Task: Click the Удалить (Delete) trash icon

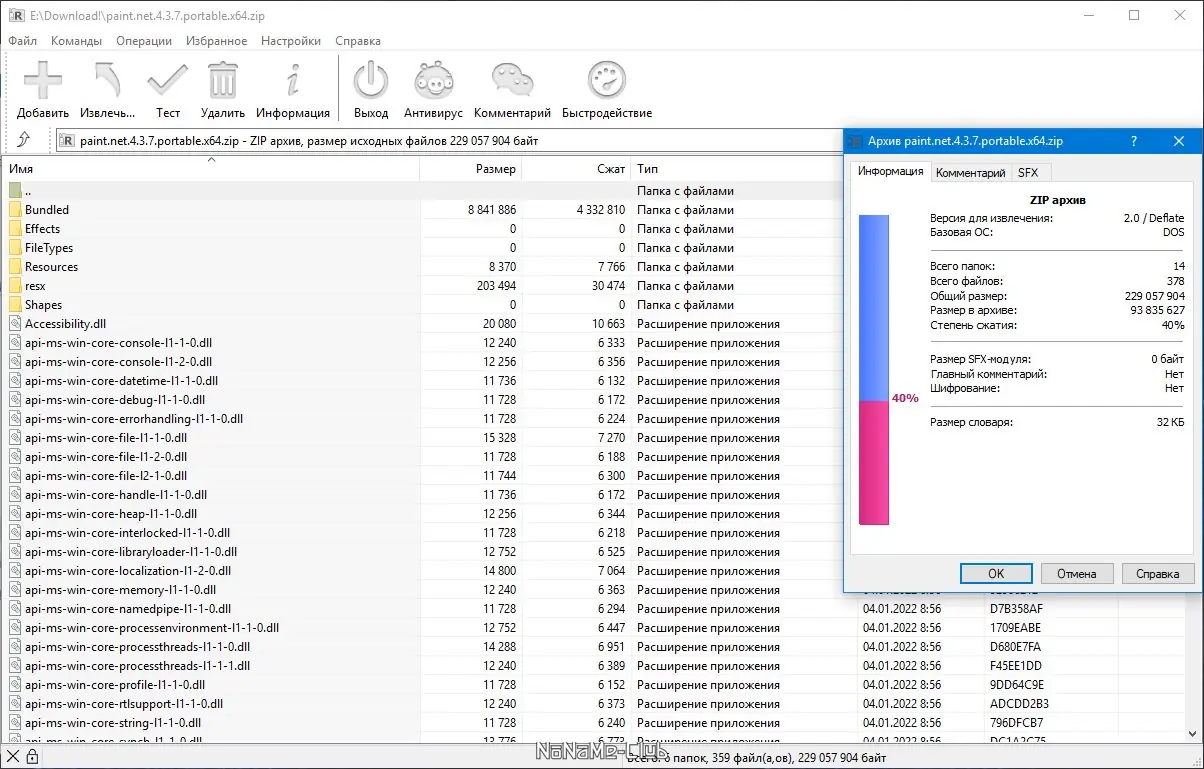Action: coord(222,85)
